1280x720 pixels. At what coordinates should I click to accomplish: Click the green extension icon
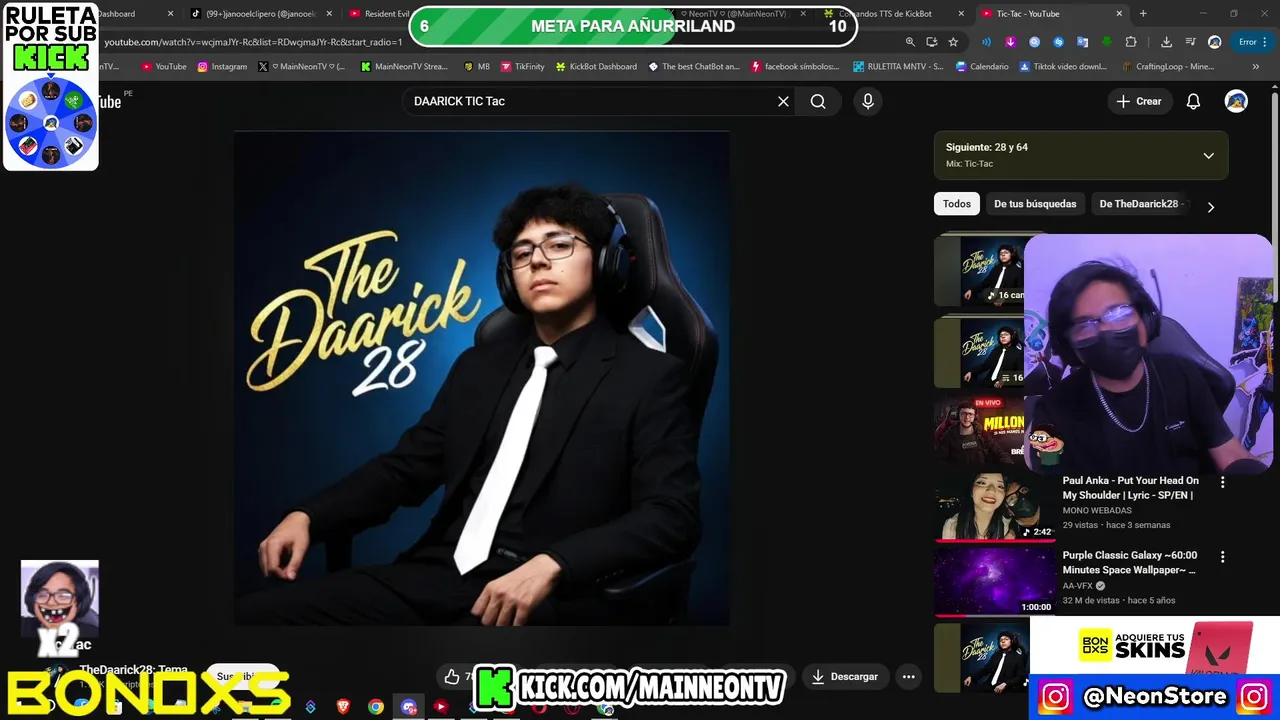click(1106, 42)
